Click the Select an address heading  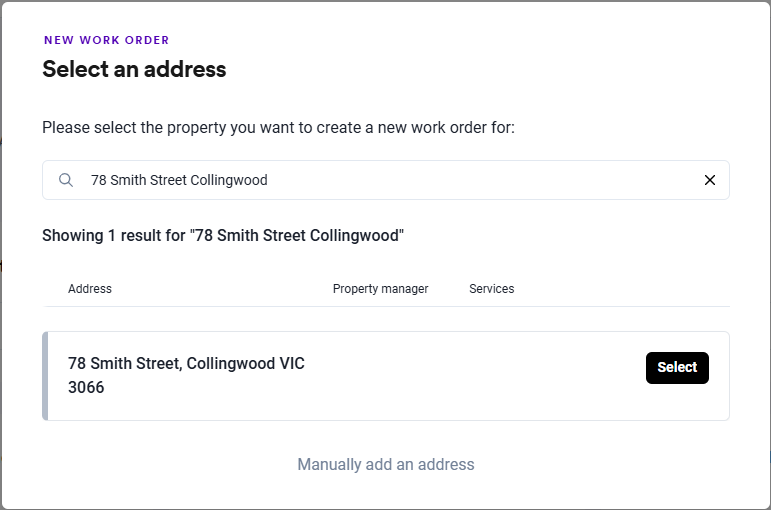click(x=134, y=69)
